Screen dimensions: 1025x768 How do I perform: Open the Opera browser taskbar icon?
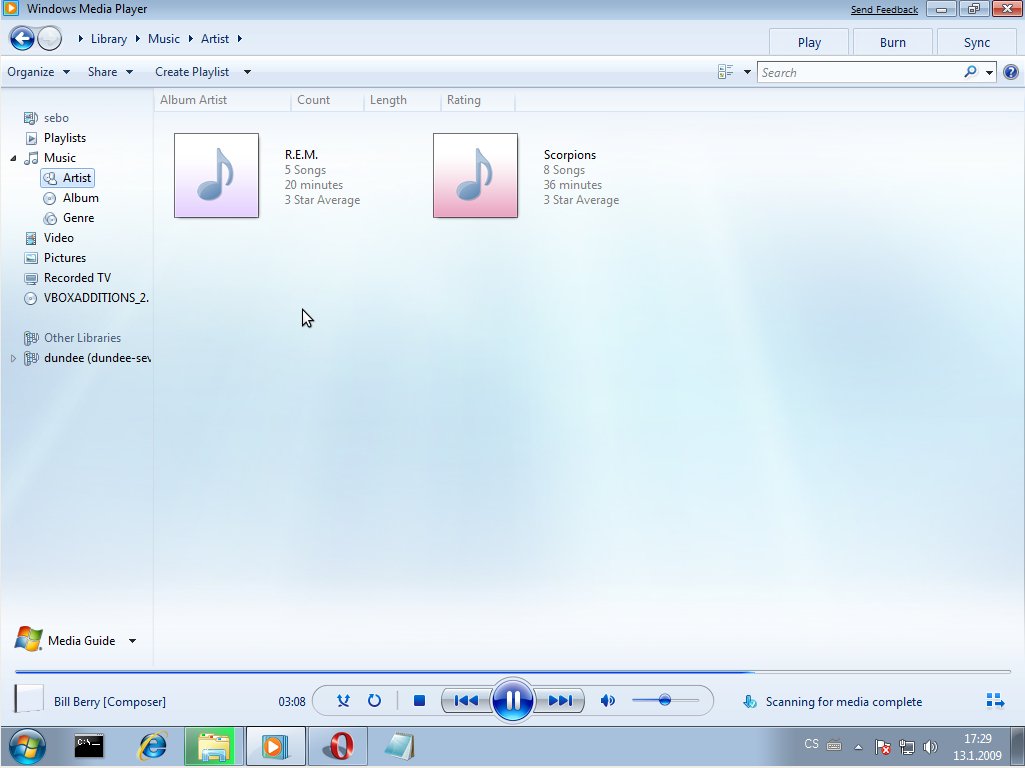click(x=338, y=746)
